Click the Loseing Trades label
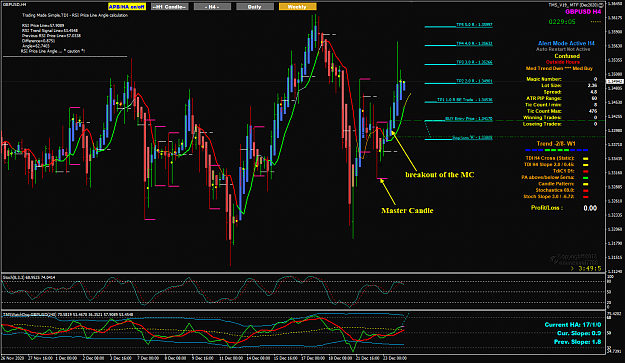625x363 pixels. click(x=542, y=124)
